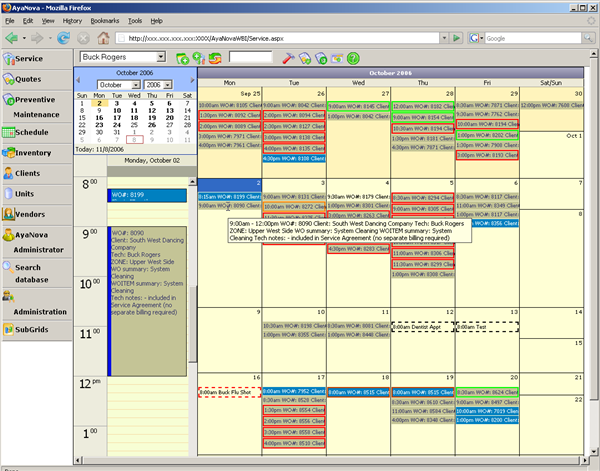
Task: Click the empty toolbar text field
Action: point(251,57)
